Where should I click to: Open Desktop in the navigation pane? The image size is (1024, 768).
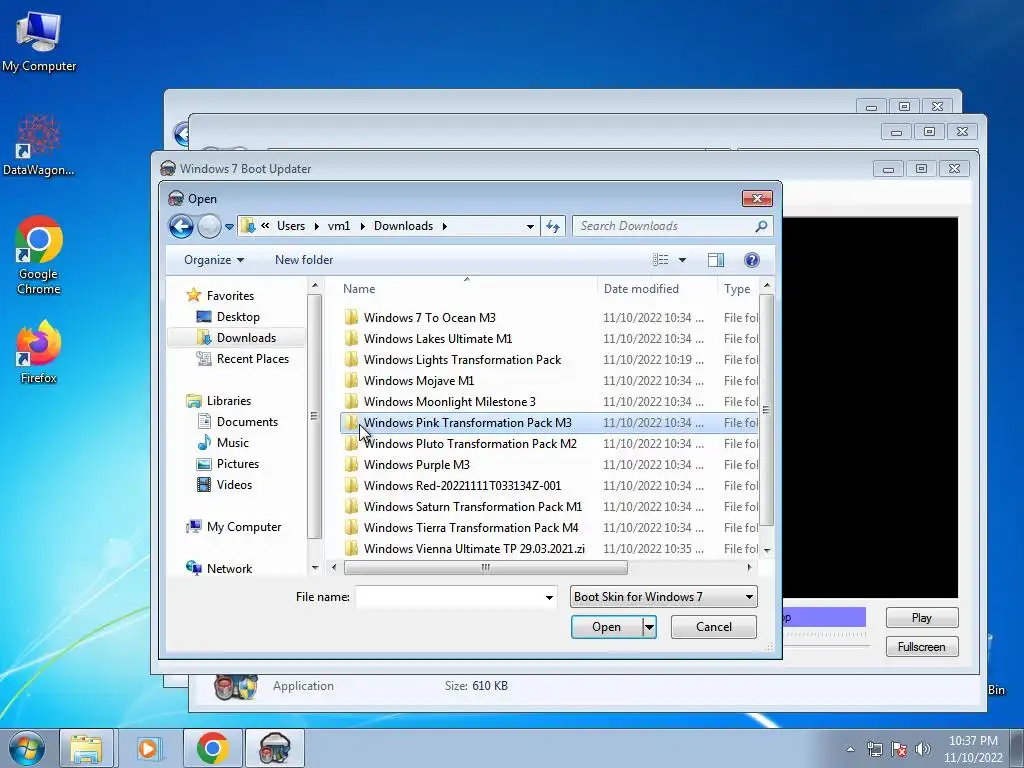[238, 317]
